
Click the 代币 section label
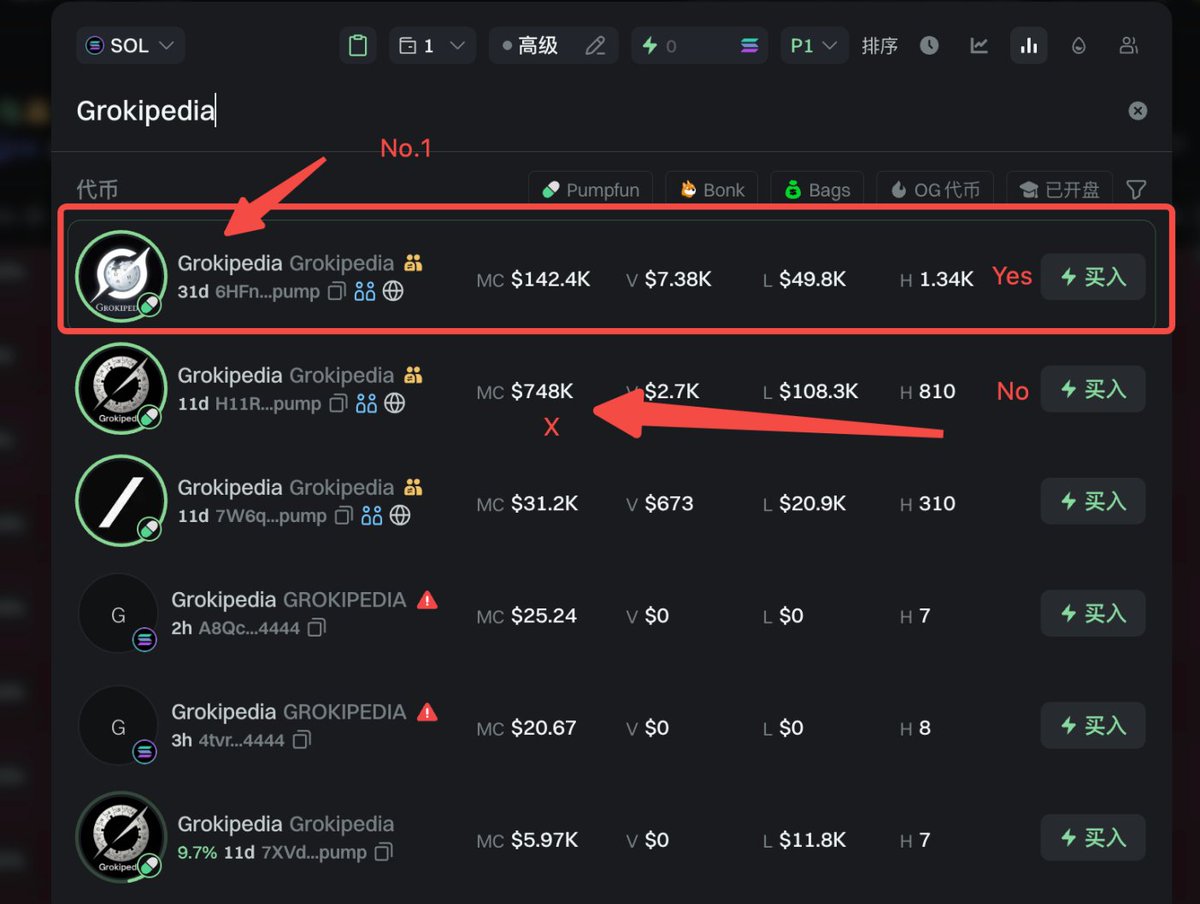click(x=98, y=189)
